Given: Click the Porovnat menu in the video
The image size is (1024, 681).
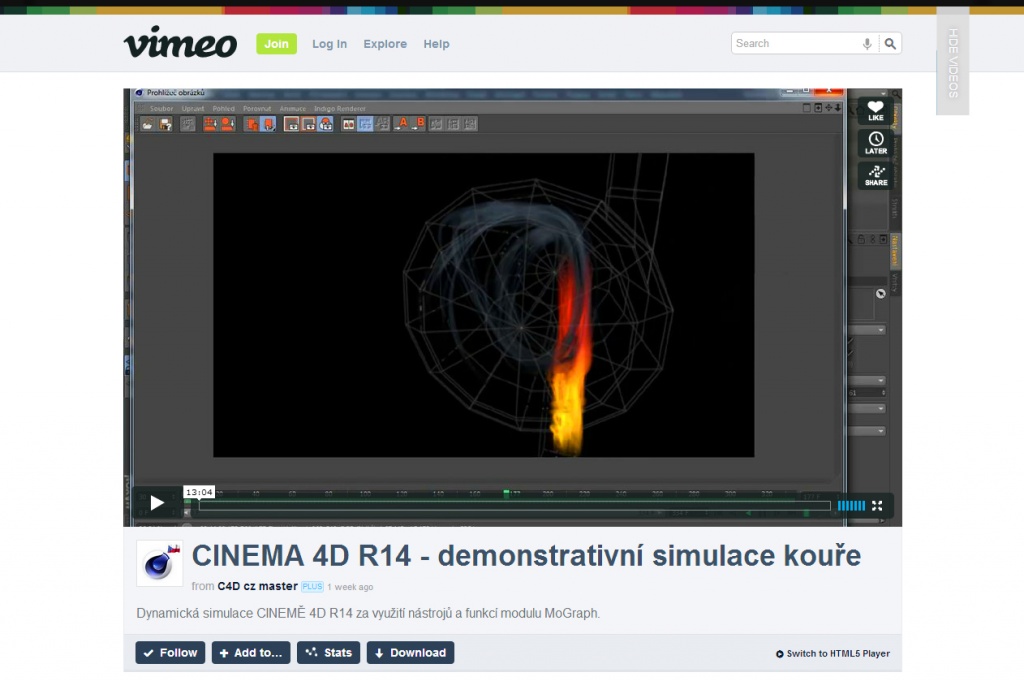Looking at the screenshot, I should (x=257, y=108).
